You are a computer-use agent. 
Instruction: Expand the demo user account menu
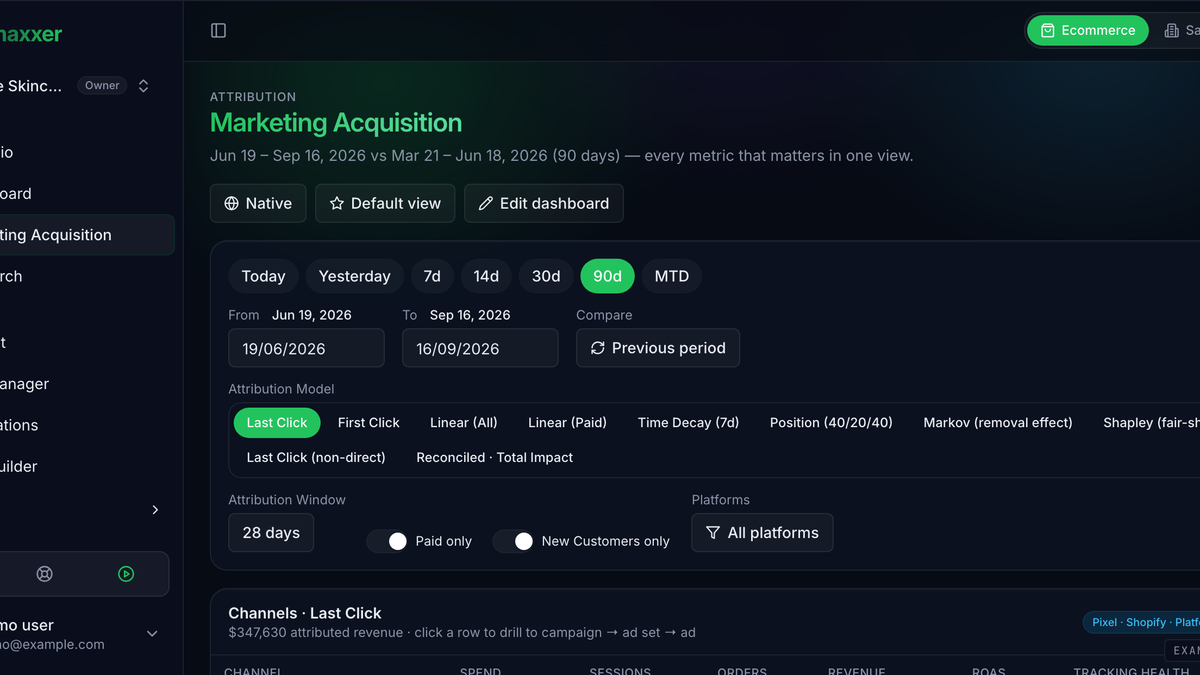152,633
